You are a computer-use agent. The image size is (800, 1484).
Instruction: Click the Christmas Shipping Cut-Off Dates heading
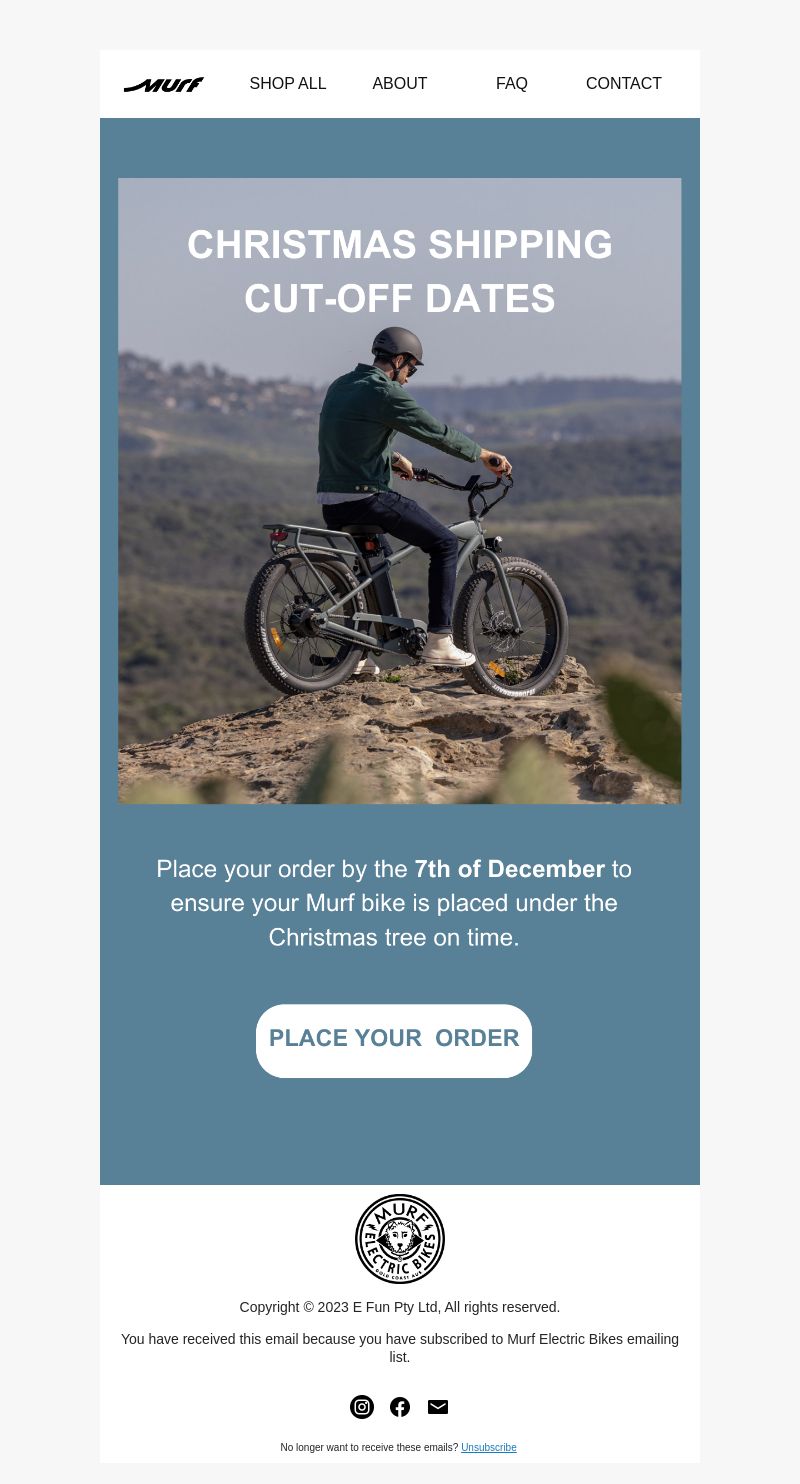pyautogui.click(x=400, y=272)
